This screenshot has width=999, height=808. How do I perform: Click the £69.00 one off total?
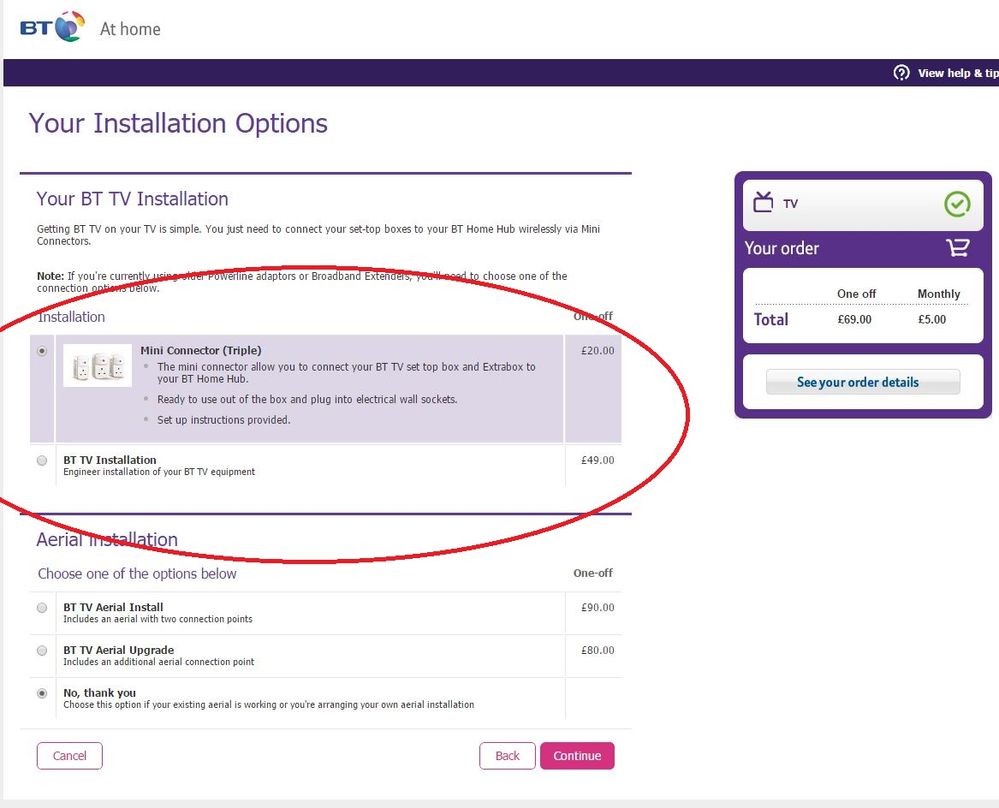pos(854,319)
